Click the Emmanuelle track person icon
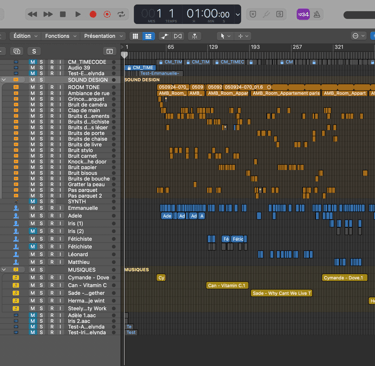Image resolution: width=375 pixels, height=366 pixels. coord(16,208)
